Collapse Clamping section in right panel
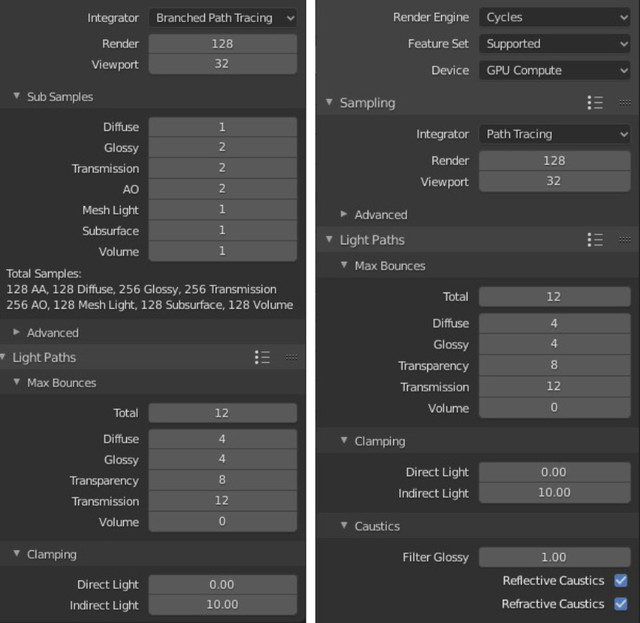 (x=344, y=440)
